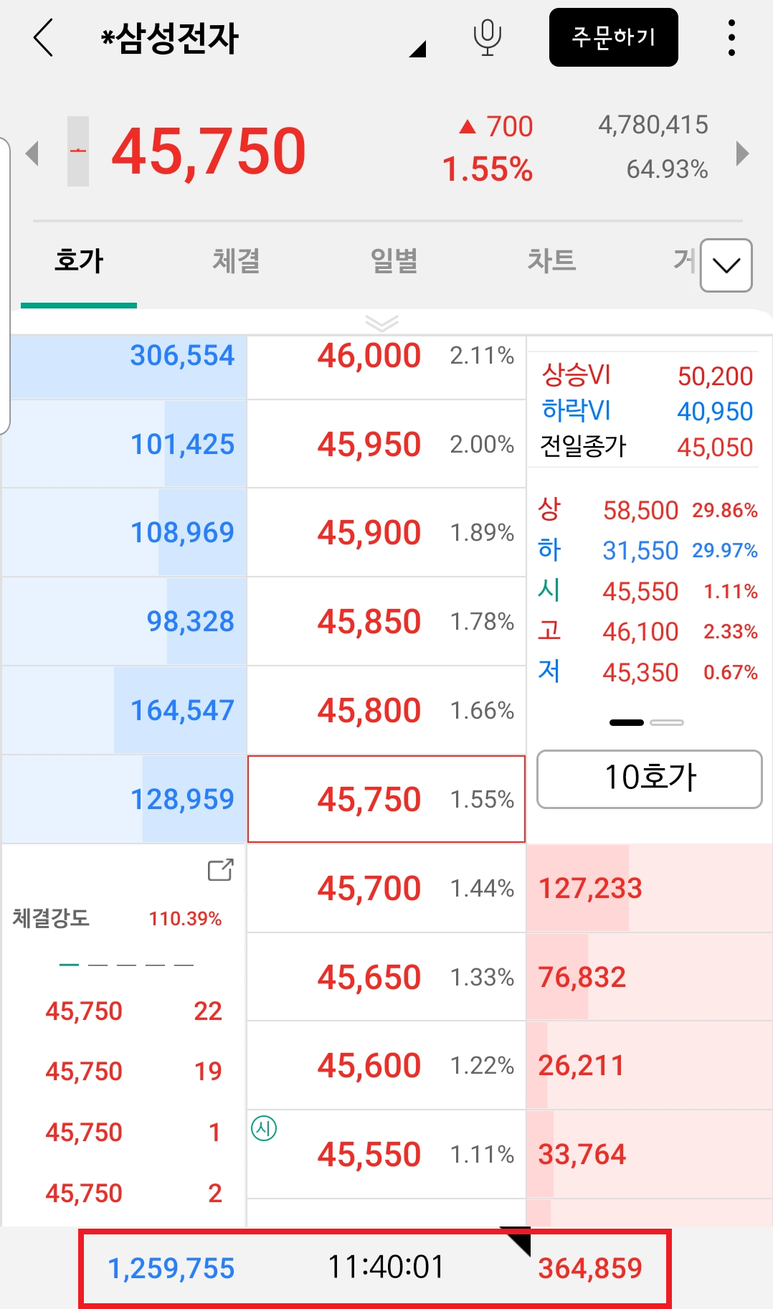773x1309 pixels.
Task: Switch to the 차트 tab
Action: coord(551,261)
